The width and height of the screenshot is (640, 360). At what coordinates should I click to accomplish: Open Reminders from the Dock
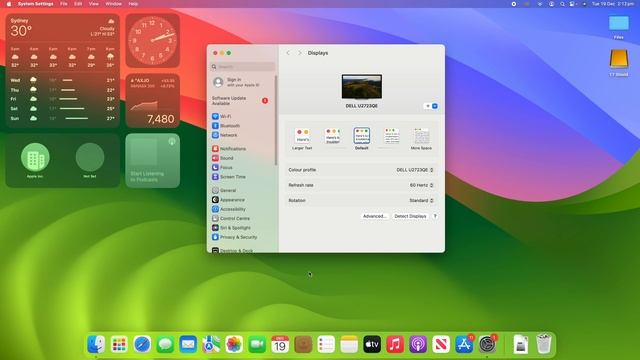pyautogui.click(x=326, y=344)
